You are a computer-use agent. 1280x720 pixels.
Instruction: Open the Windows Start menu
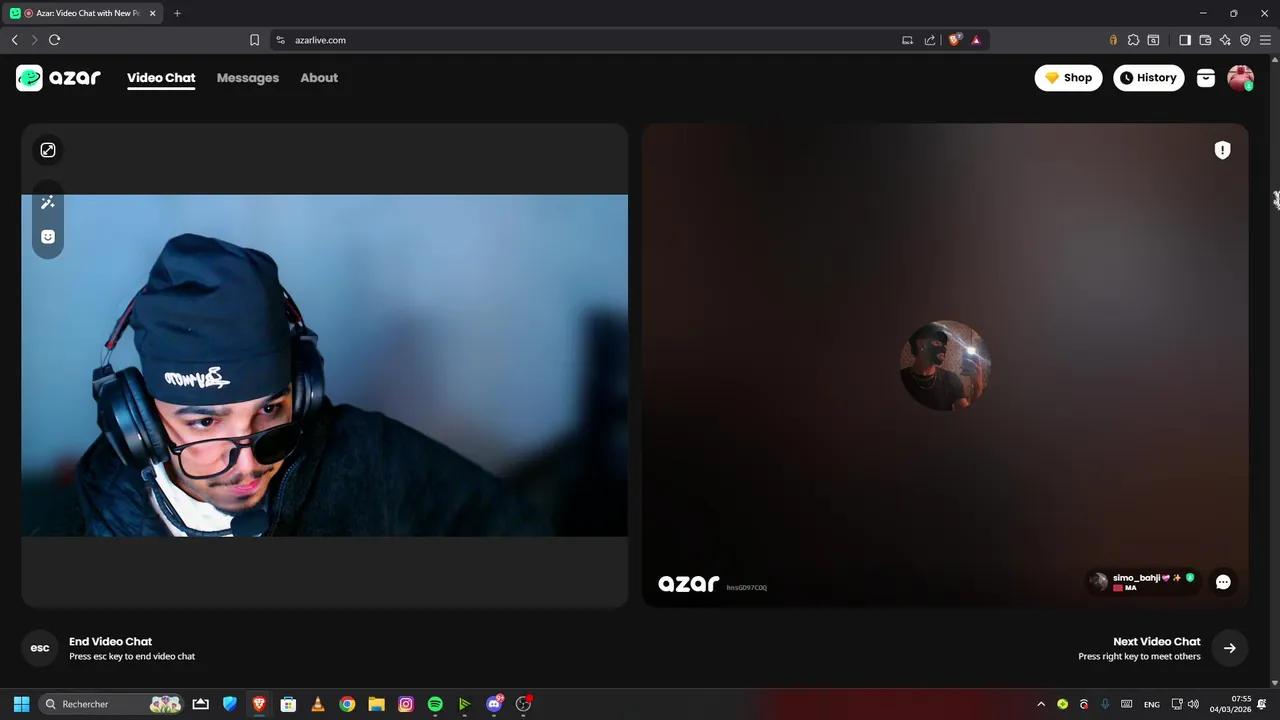[x=21, y=704]
